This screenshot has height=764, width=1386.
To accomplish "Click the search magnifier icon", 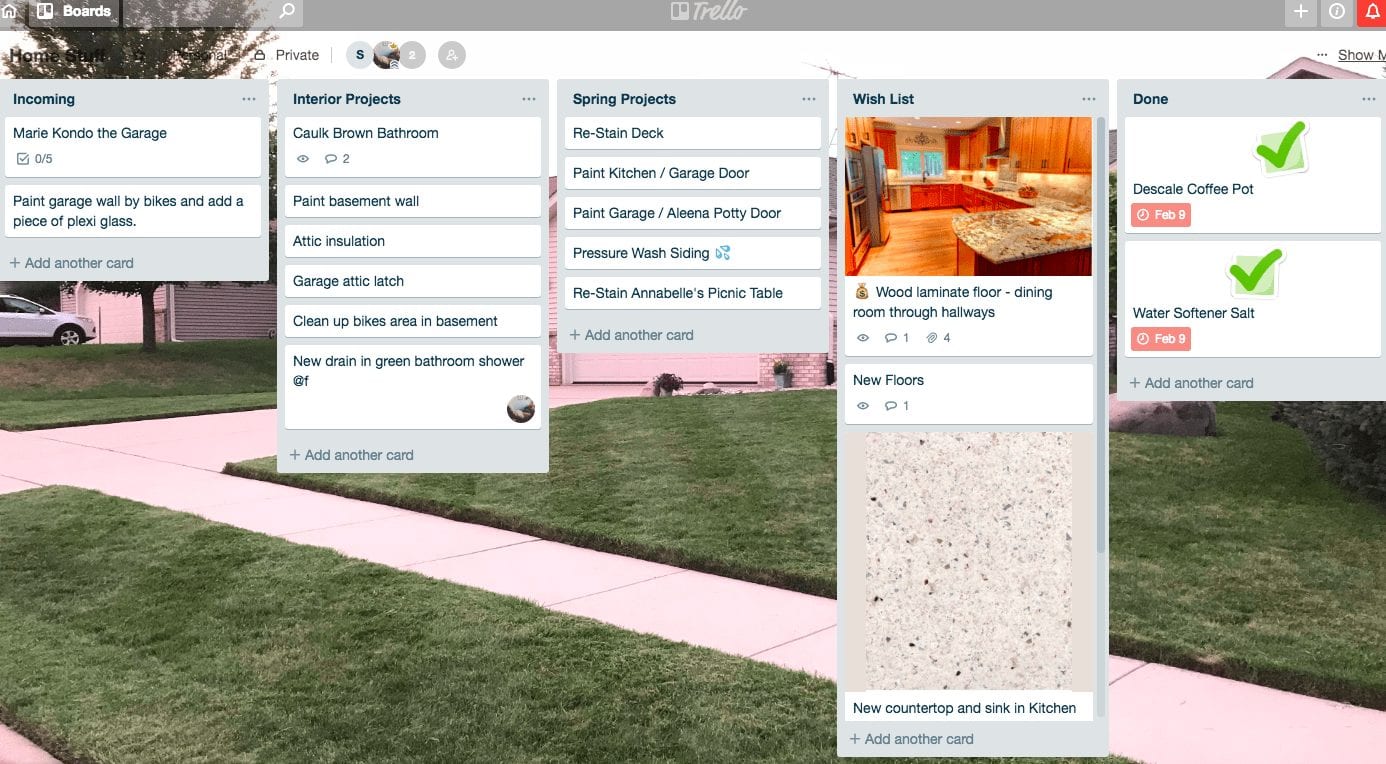I will (x=287, y=11).
